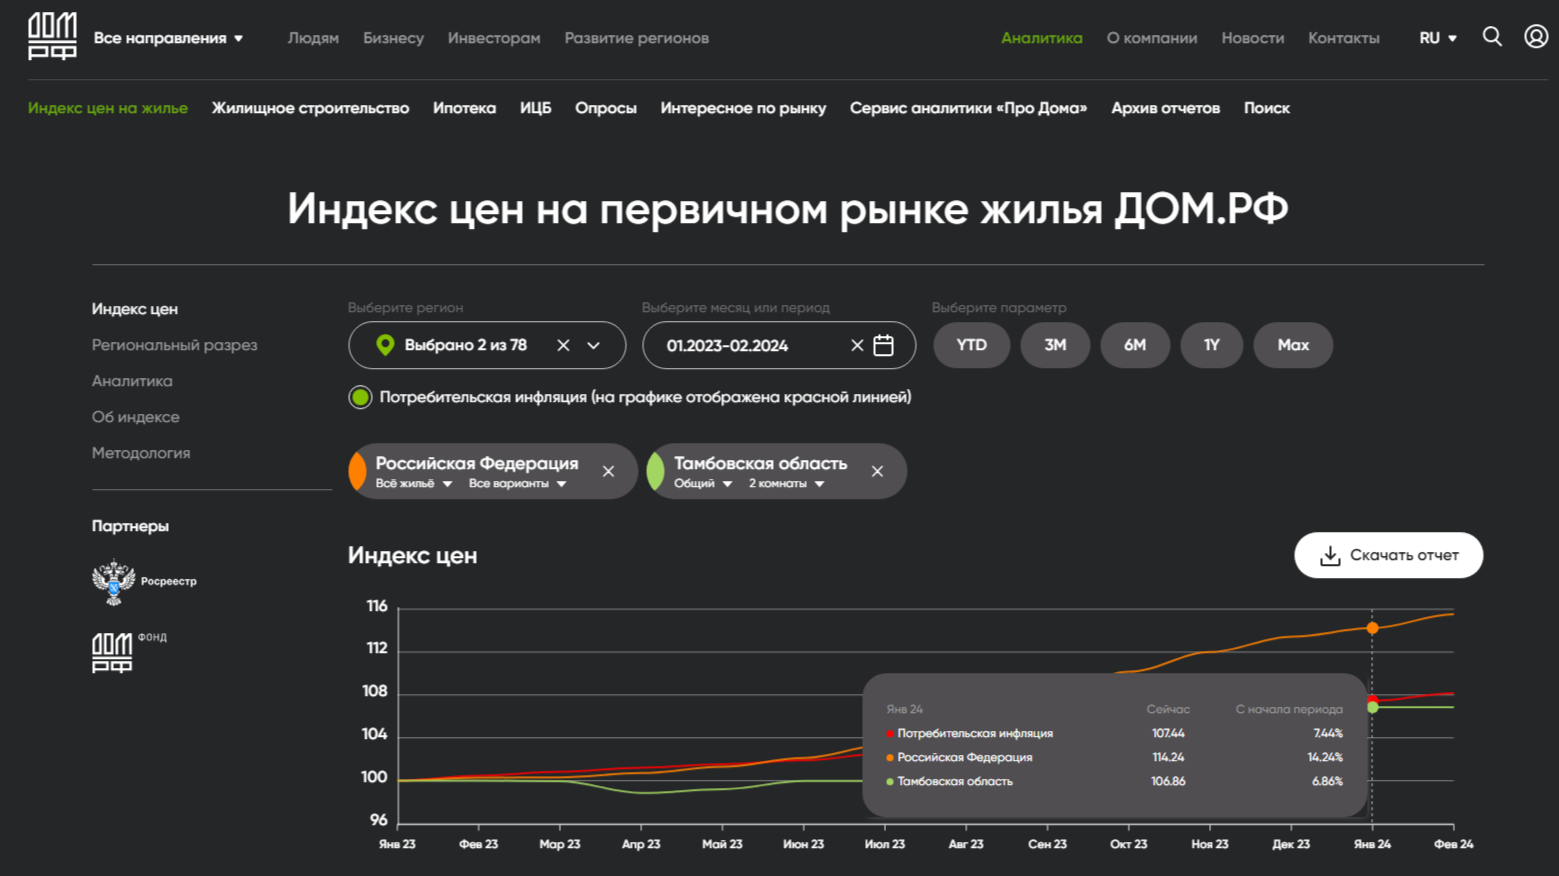Click the download icon on Скачать отчет
Viewport: 1559px width, 876px height.
click(1330, 555)
